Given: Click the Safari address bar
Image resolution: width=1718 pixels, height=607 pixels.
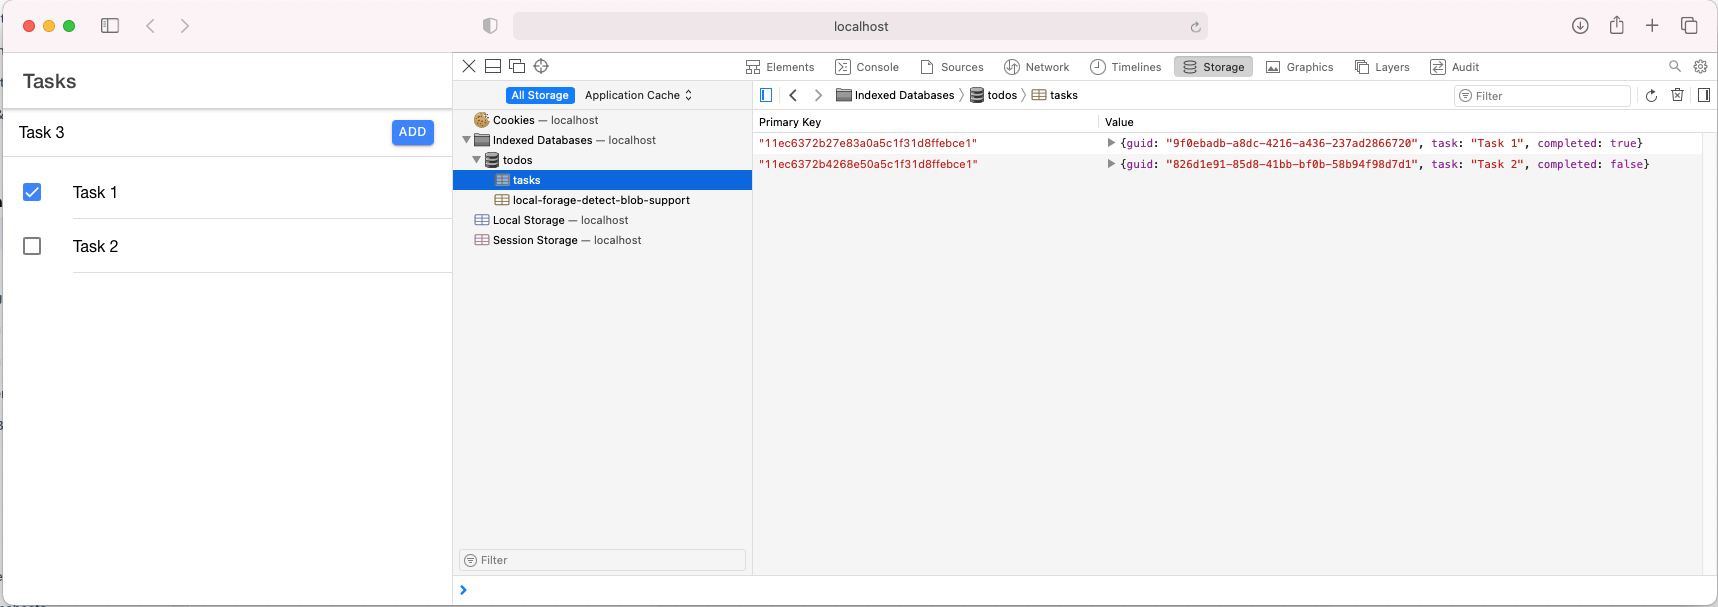Looking at the screenshot, I should pyautogui.click(x=860, y=27).
